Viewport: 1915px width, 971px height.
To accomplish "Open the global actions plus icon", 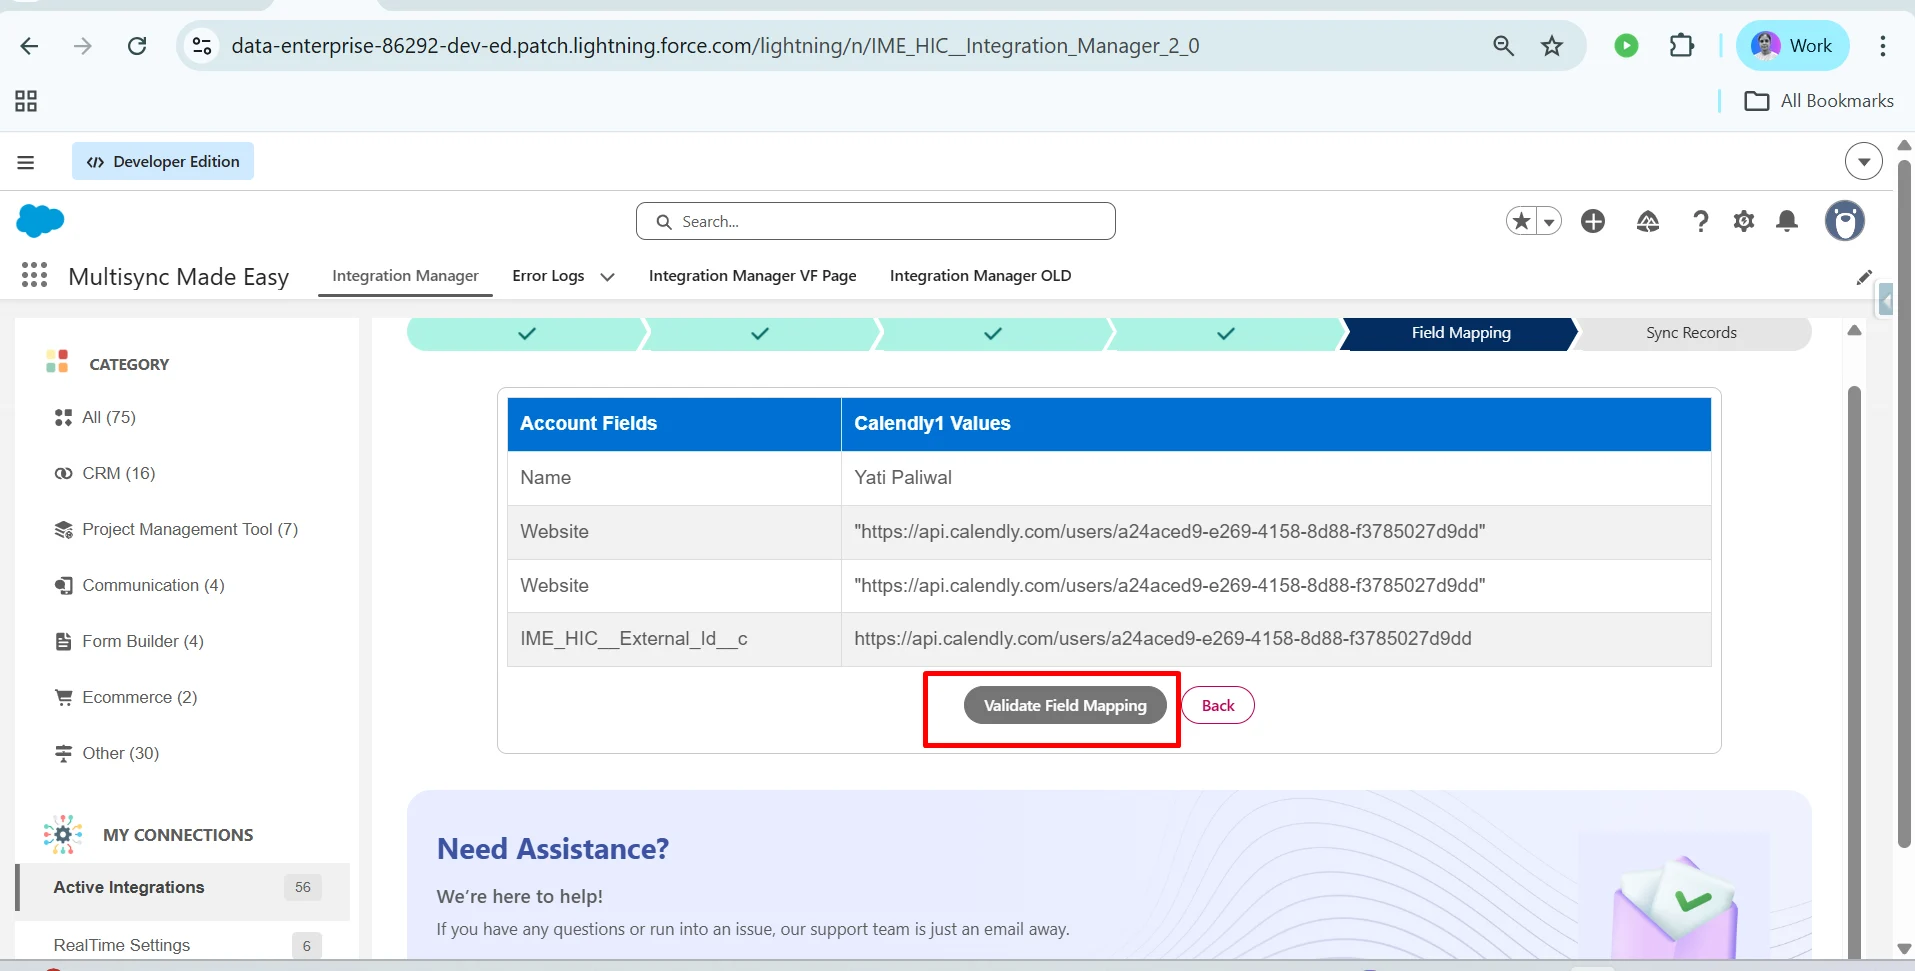I will pyautogui.click(x=1593, y=221).
